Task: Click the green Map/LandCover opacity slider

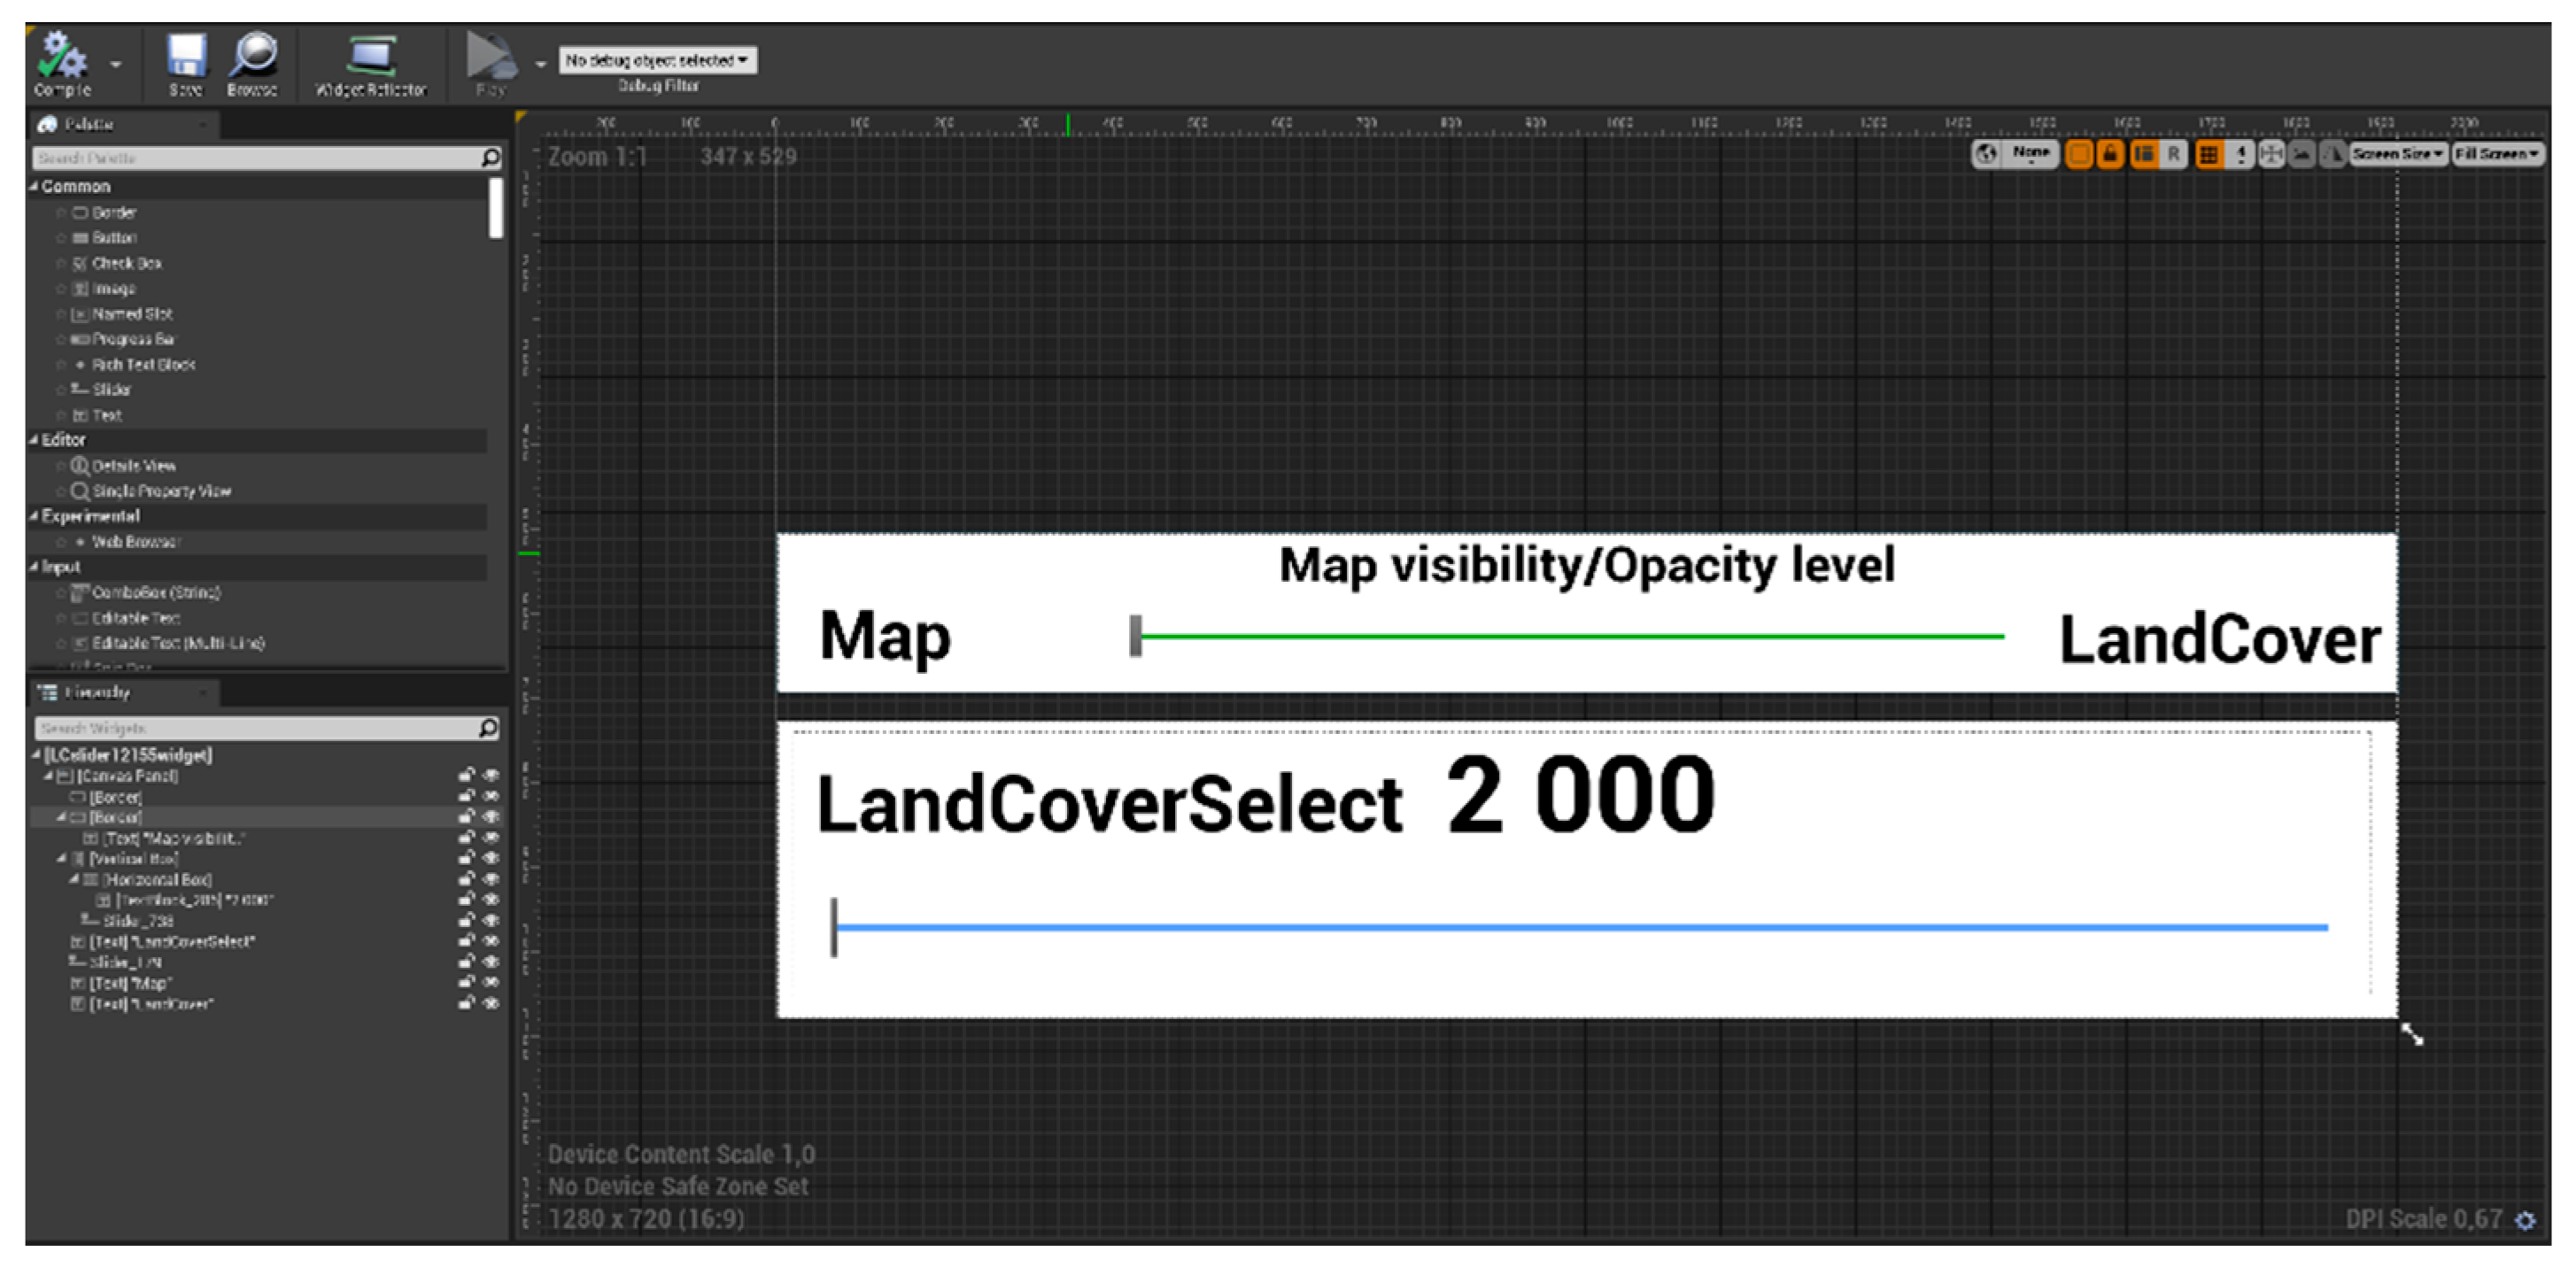Action: coord(1570,636)
